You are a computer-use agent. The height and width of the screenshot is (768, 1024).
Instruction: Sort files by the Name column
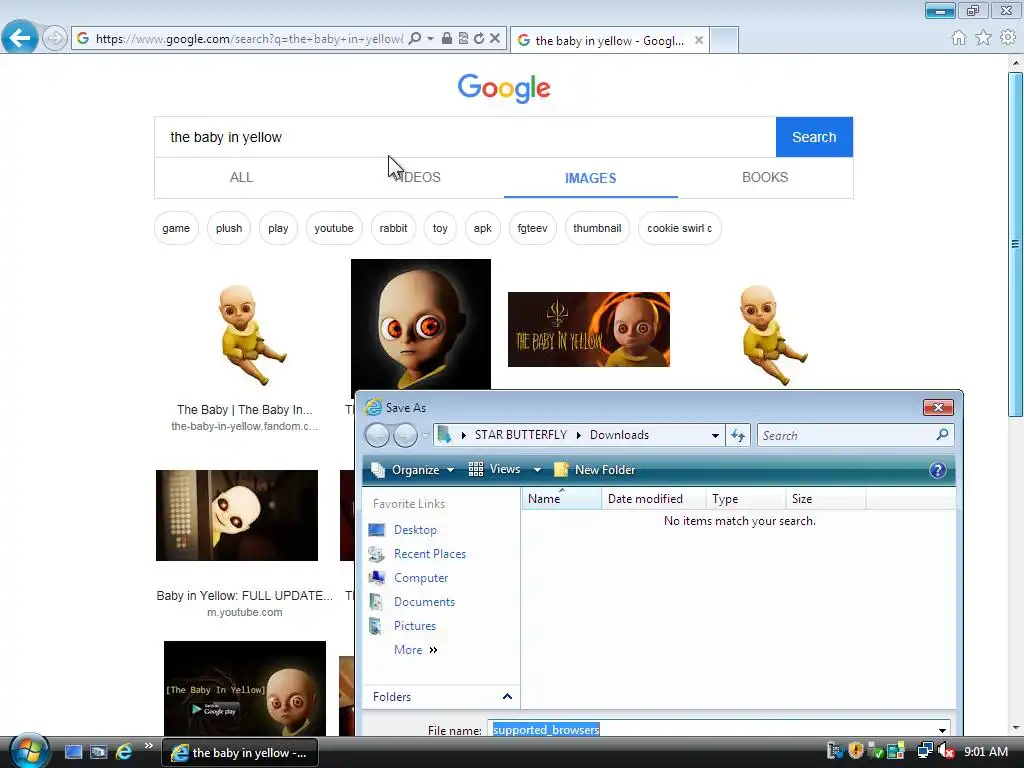[x=561, y=499]
